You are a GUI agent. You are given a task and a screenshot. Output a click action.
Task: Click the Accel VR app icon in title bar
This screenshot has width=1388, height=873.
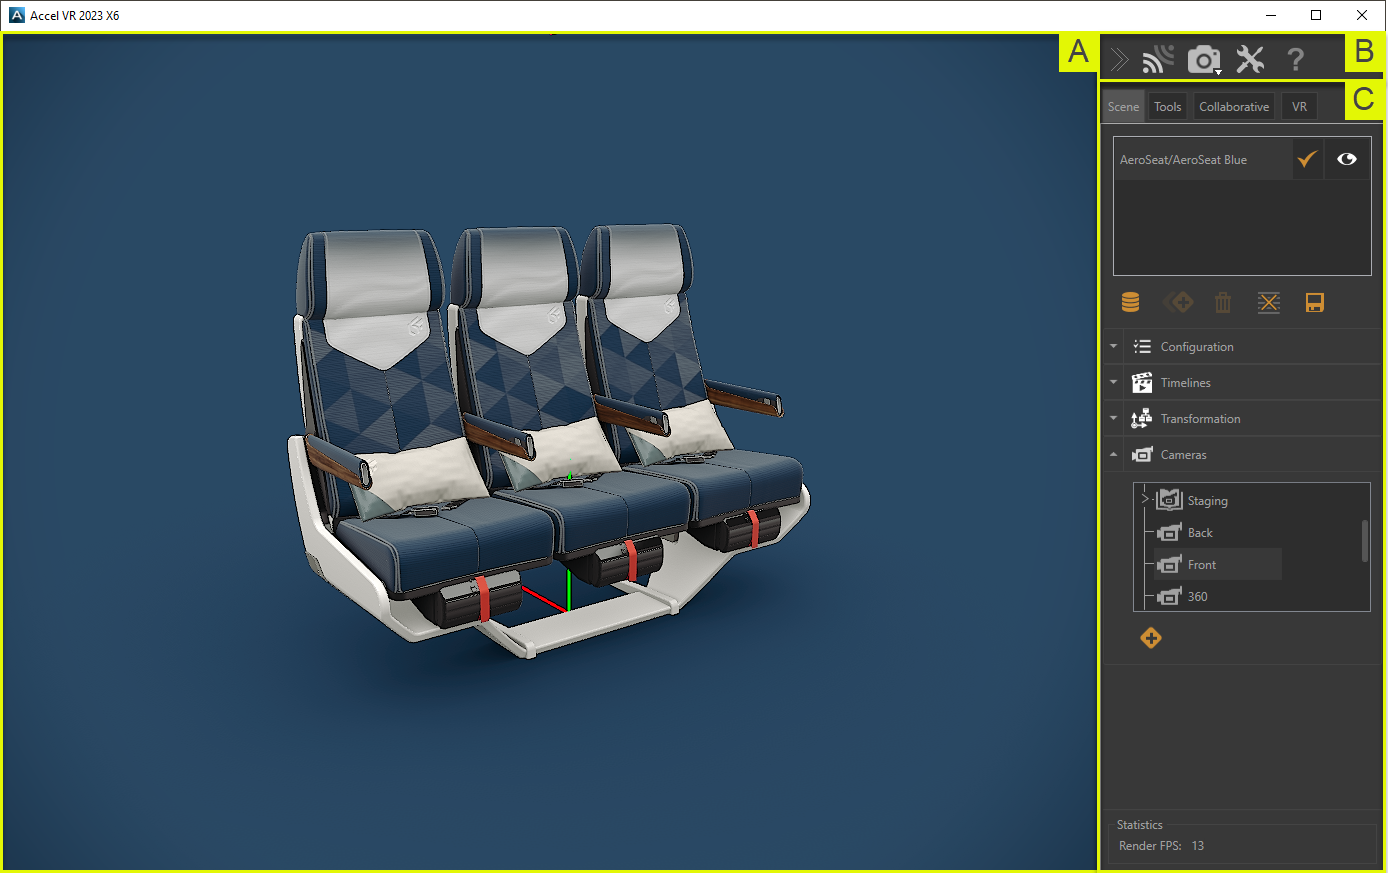click(17, 15)
